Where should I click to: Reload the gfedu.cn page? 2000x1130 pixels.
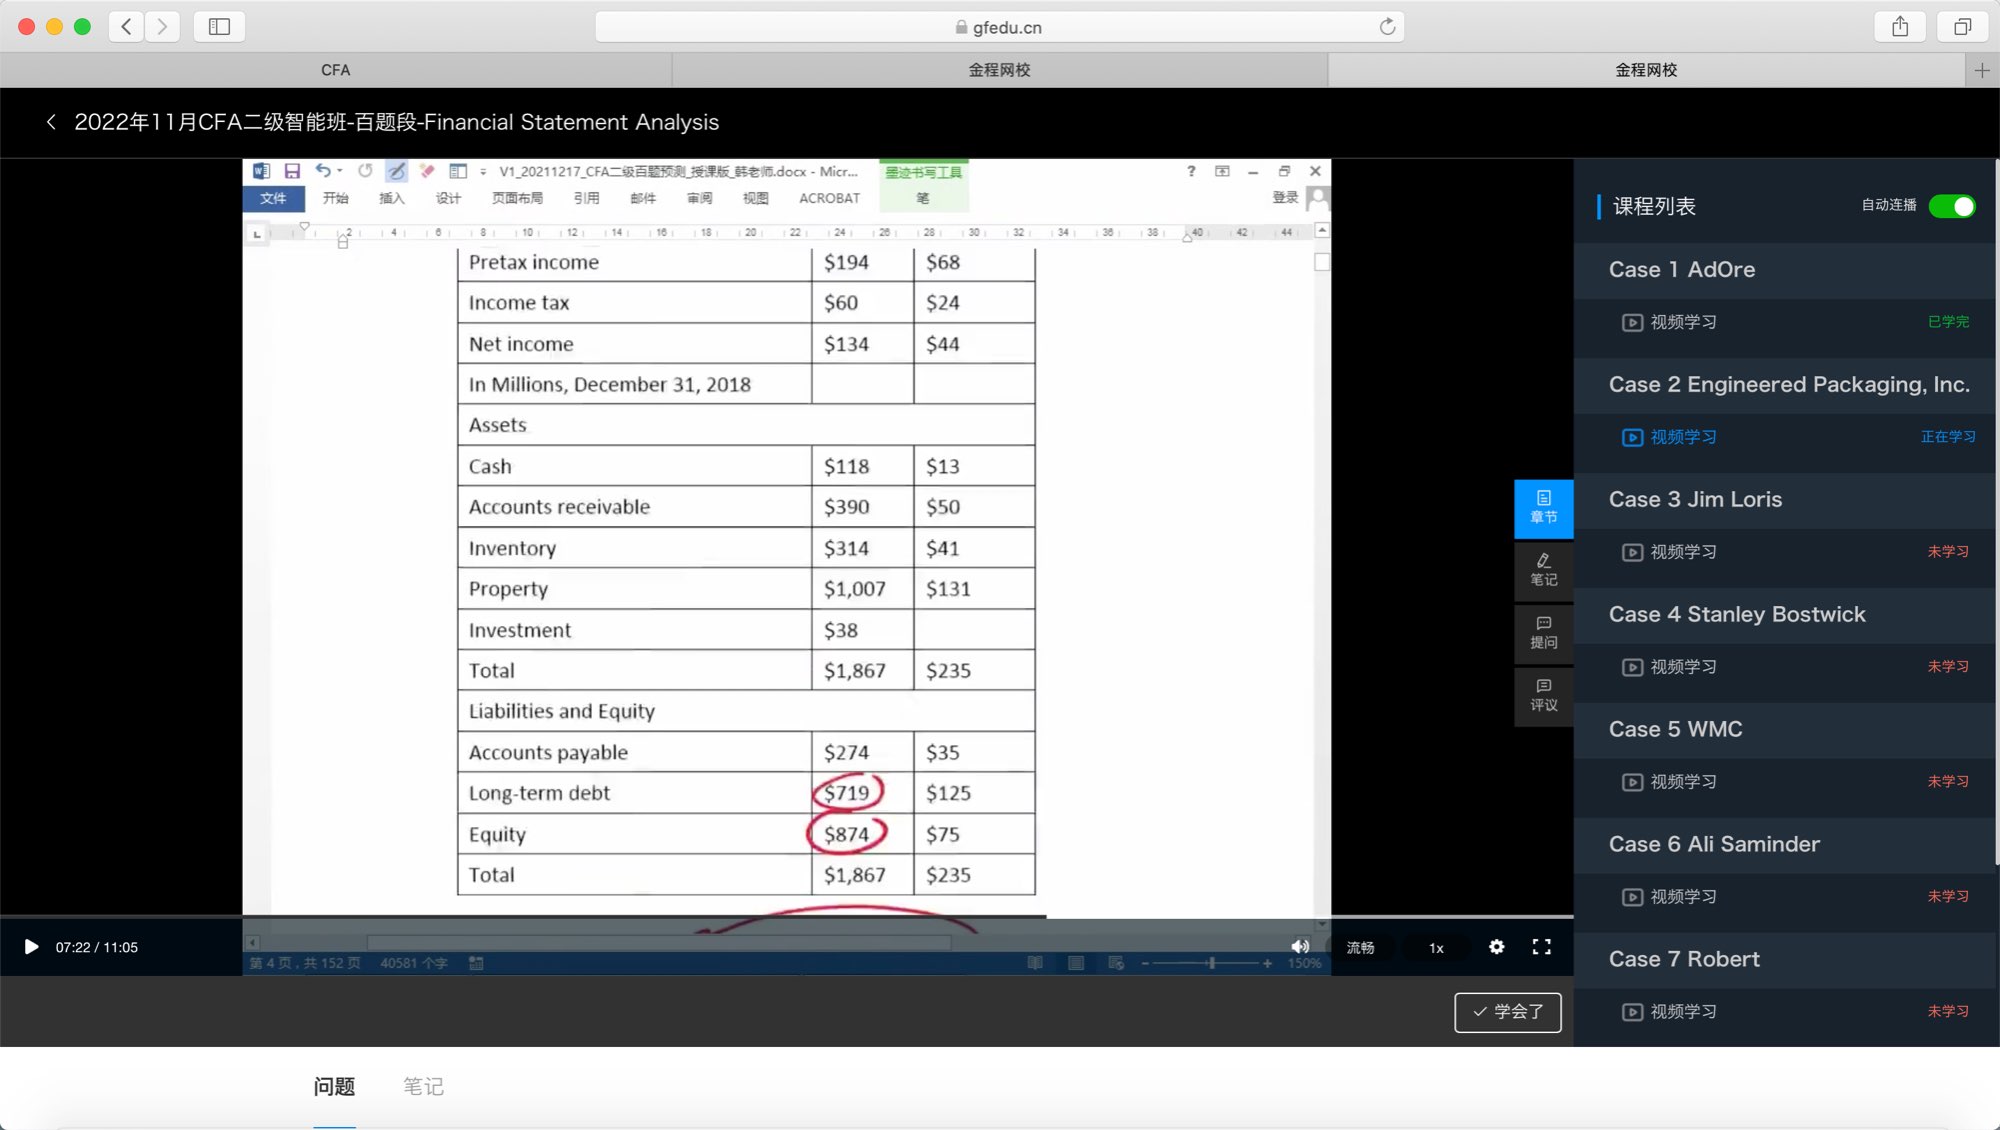[x=1387, y=27]
